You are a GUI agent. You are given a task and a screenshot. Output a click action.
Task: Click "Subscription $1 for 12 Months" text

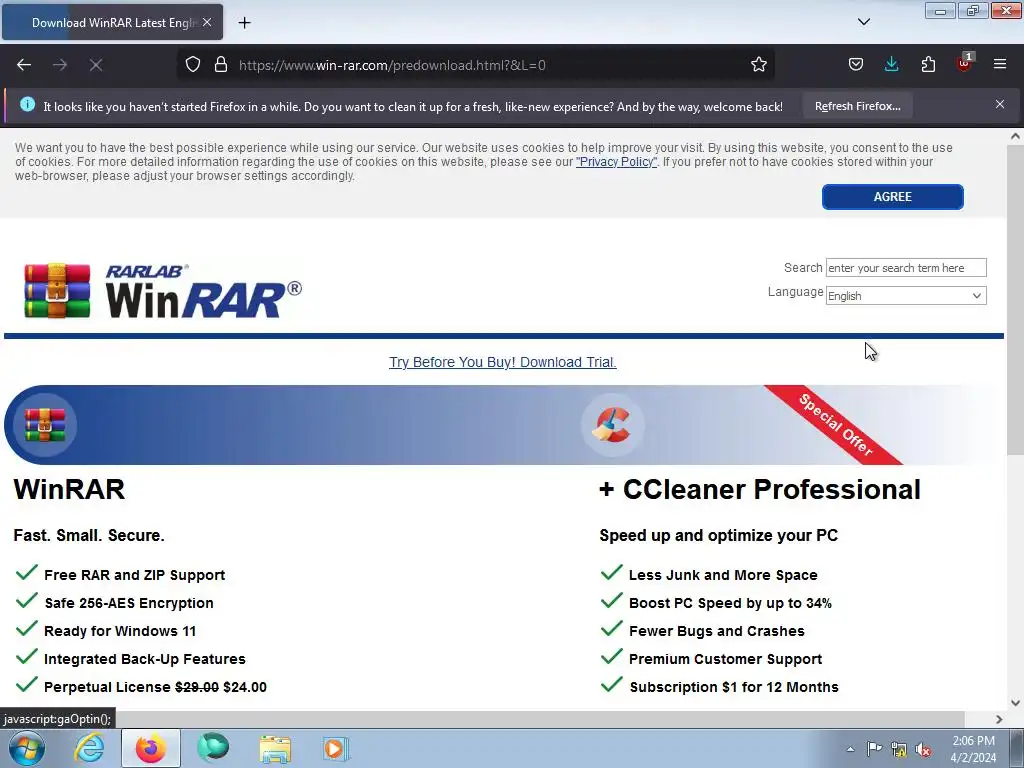coord(734,688)
